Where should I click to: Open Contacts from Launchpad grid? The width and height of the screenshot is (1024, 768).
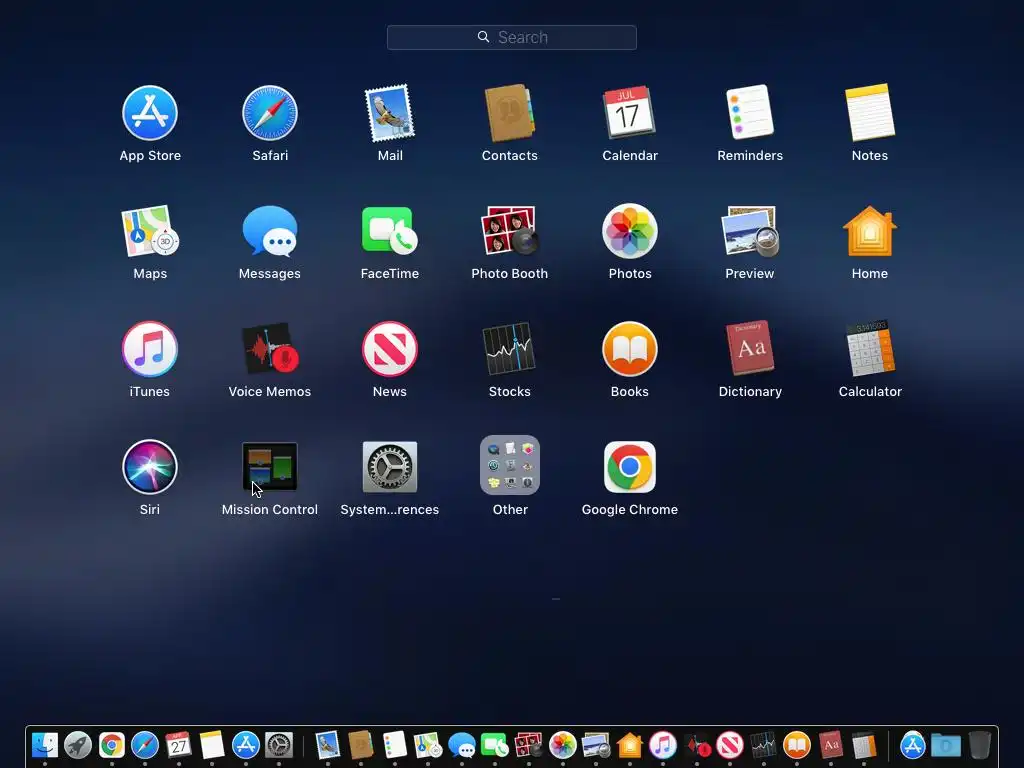(509, 113)
